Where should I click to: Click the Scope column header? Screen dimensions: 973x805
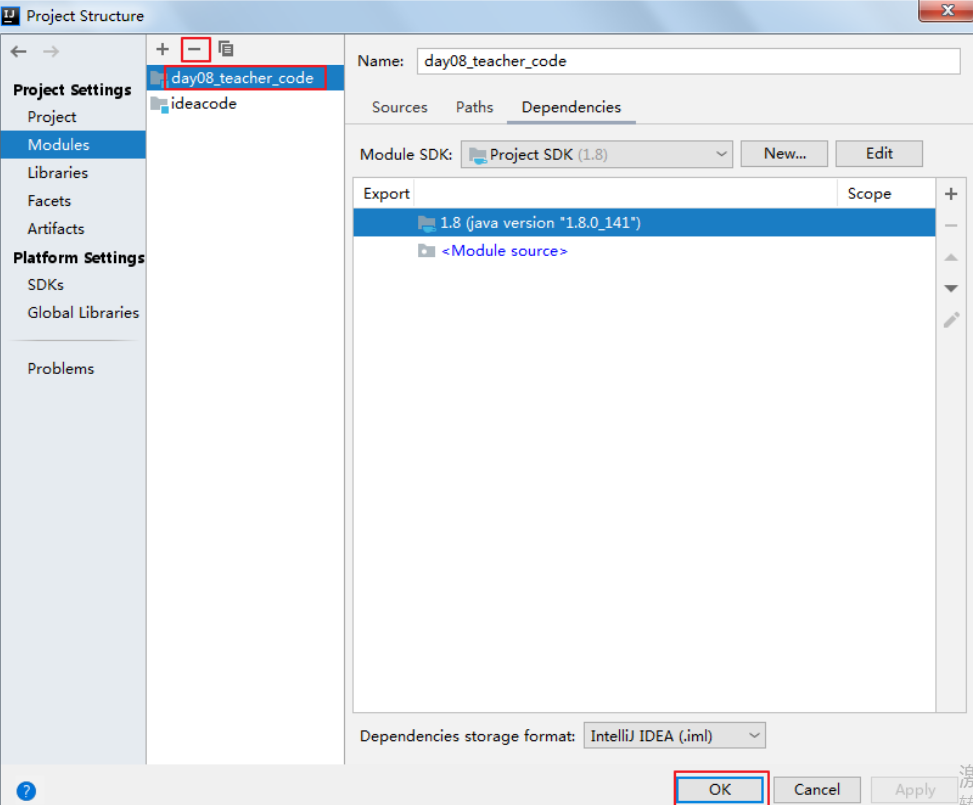click(x=869, y=194)
